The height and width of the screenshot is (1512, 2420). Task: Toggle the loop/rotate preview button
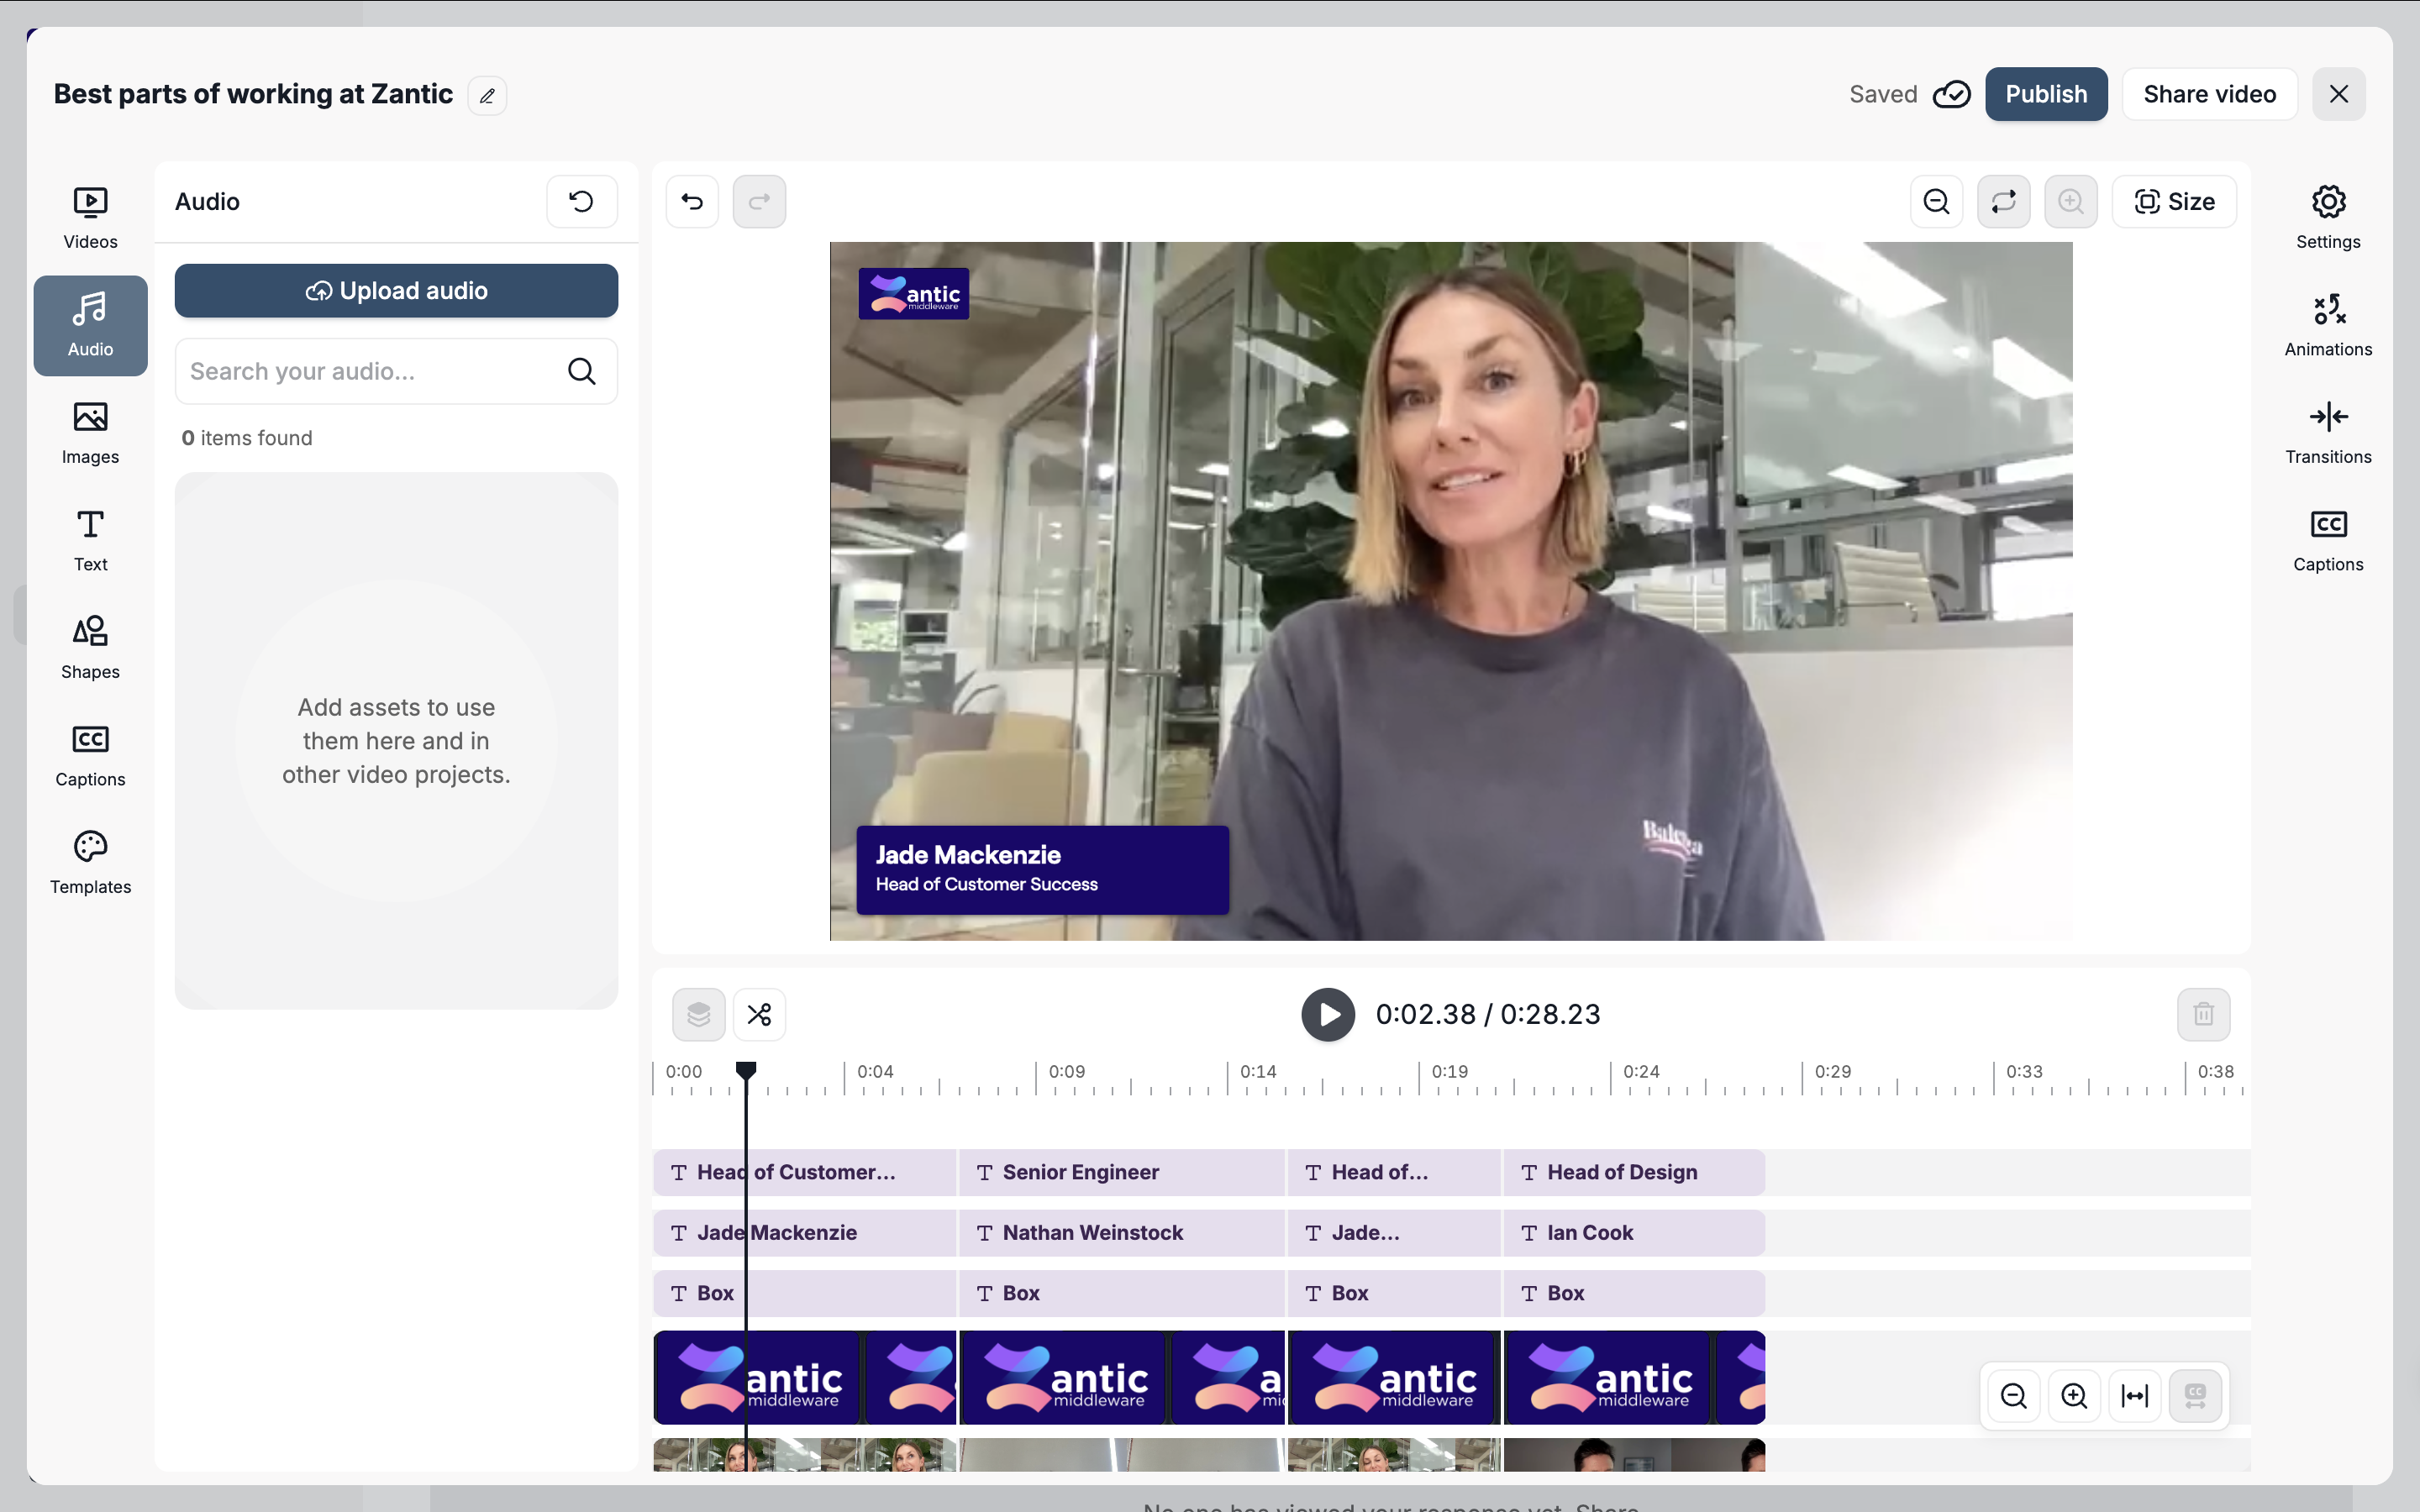coord(2003,202)
